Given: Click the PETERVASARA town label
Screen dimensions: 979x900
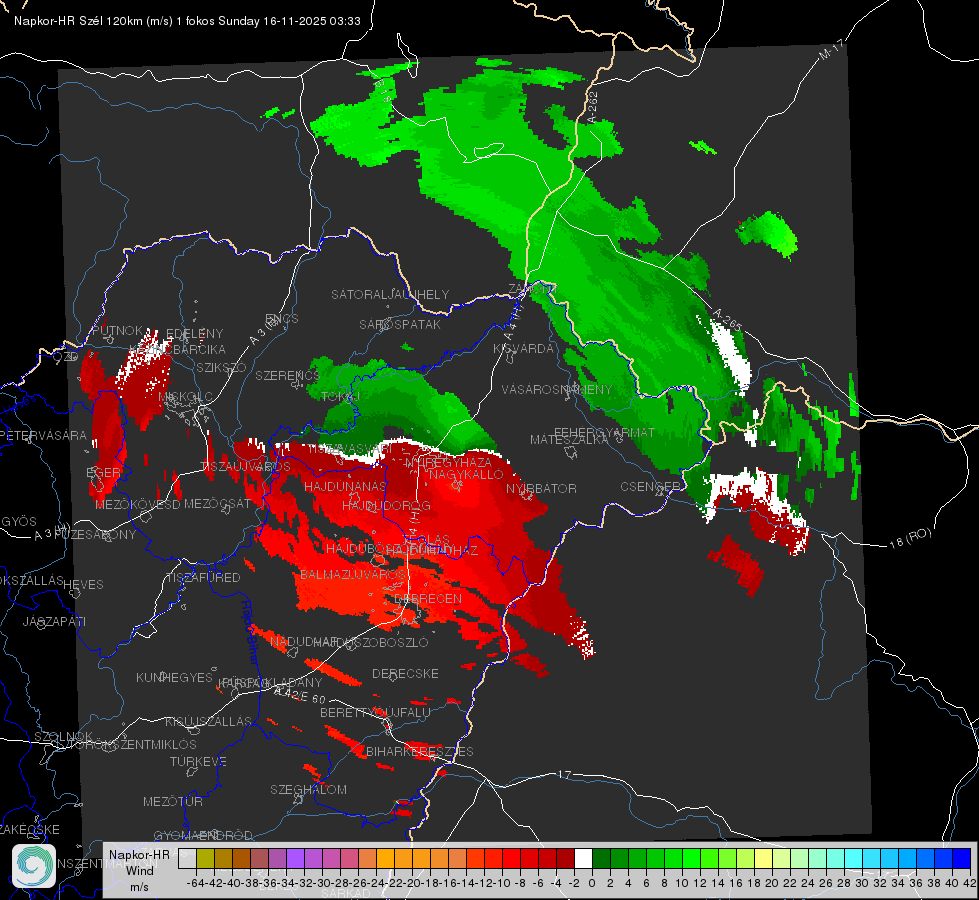Looking at the screenshot, I should tap(44, 435).
